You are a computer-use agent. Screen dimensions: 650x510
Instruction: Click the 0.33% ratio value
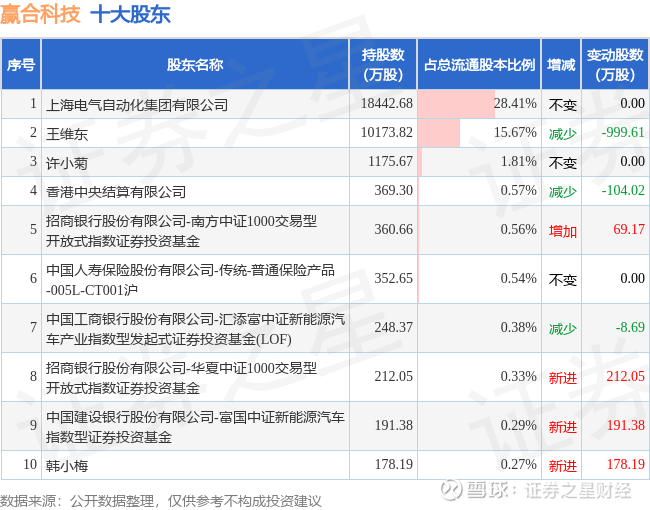[519, 376]
